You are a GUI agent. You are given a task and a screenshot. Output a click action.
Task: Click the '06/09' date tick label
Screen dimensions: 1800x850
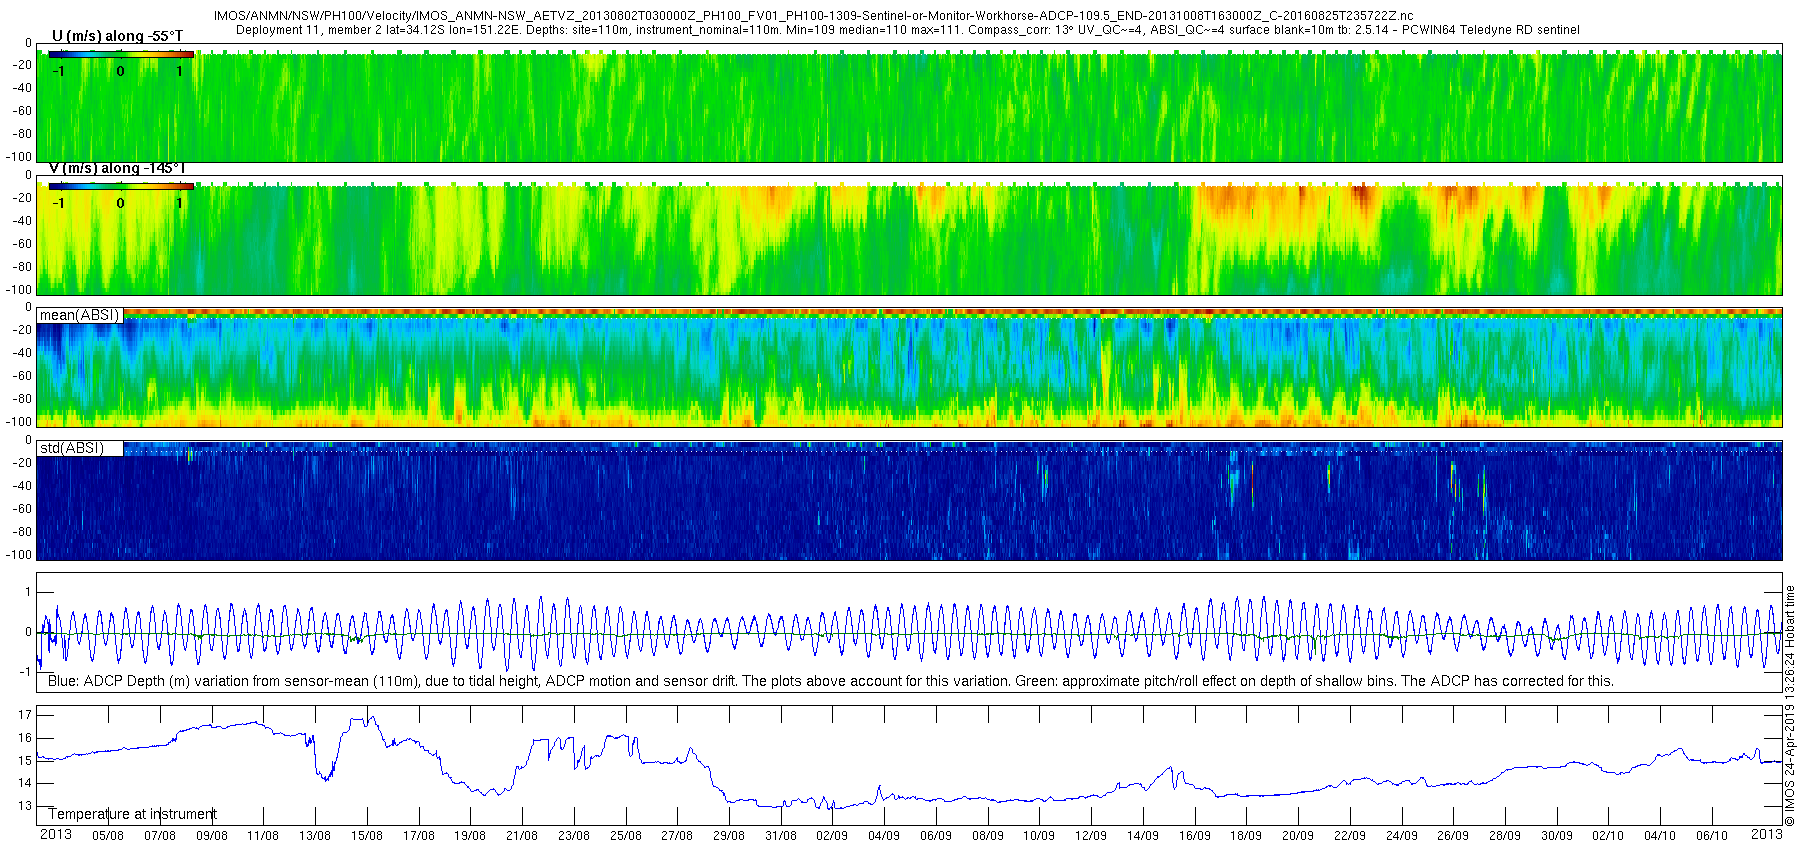coord(936,836)
